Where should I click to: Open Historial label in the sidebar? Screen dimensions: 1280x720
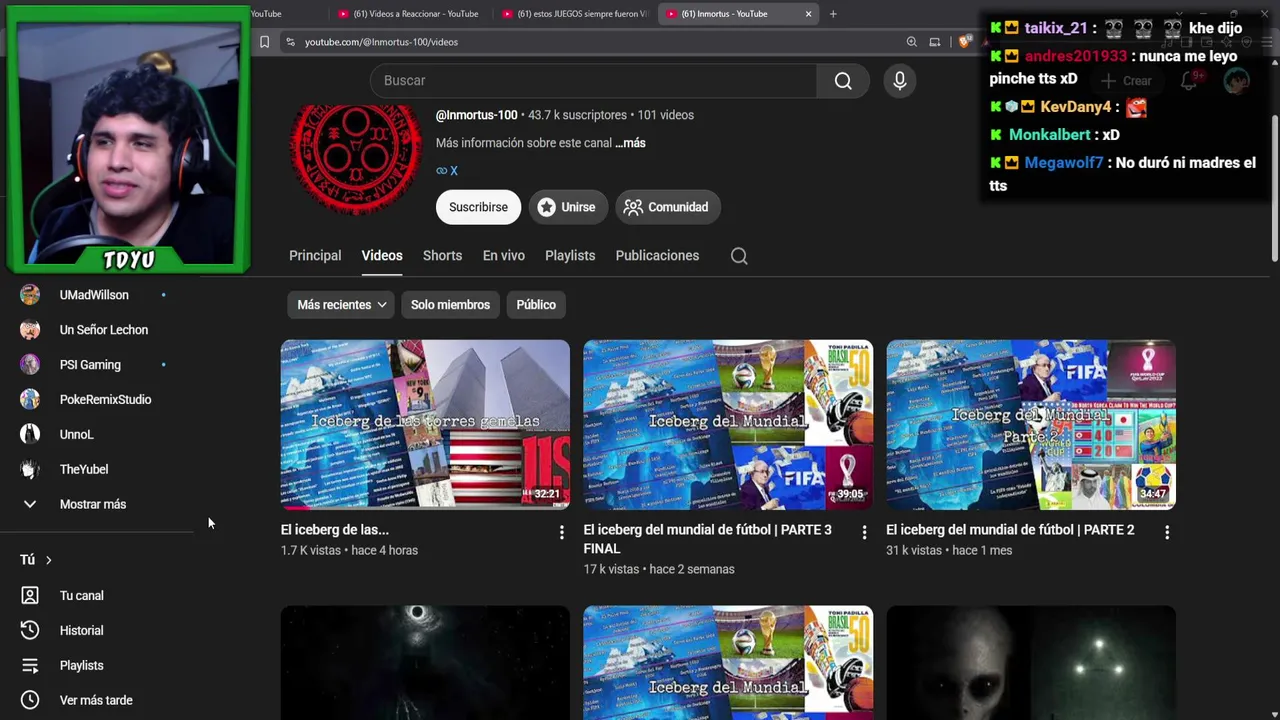pyautogui.click(x=82, y=631)
